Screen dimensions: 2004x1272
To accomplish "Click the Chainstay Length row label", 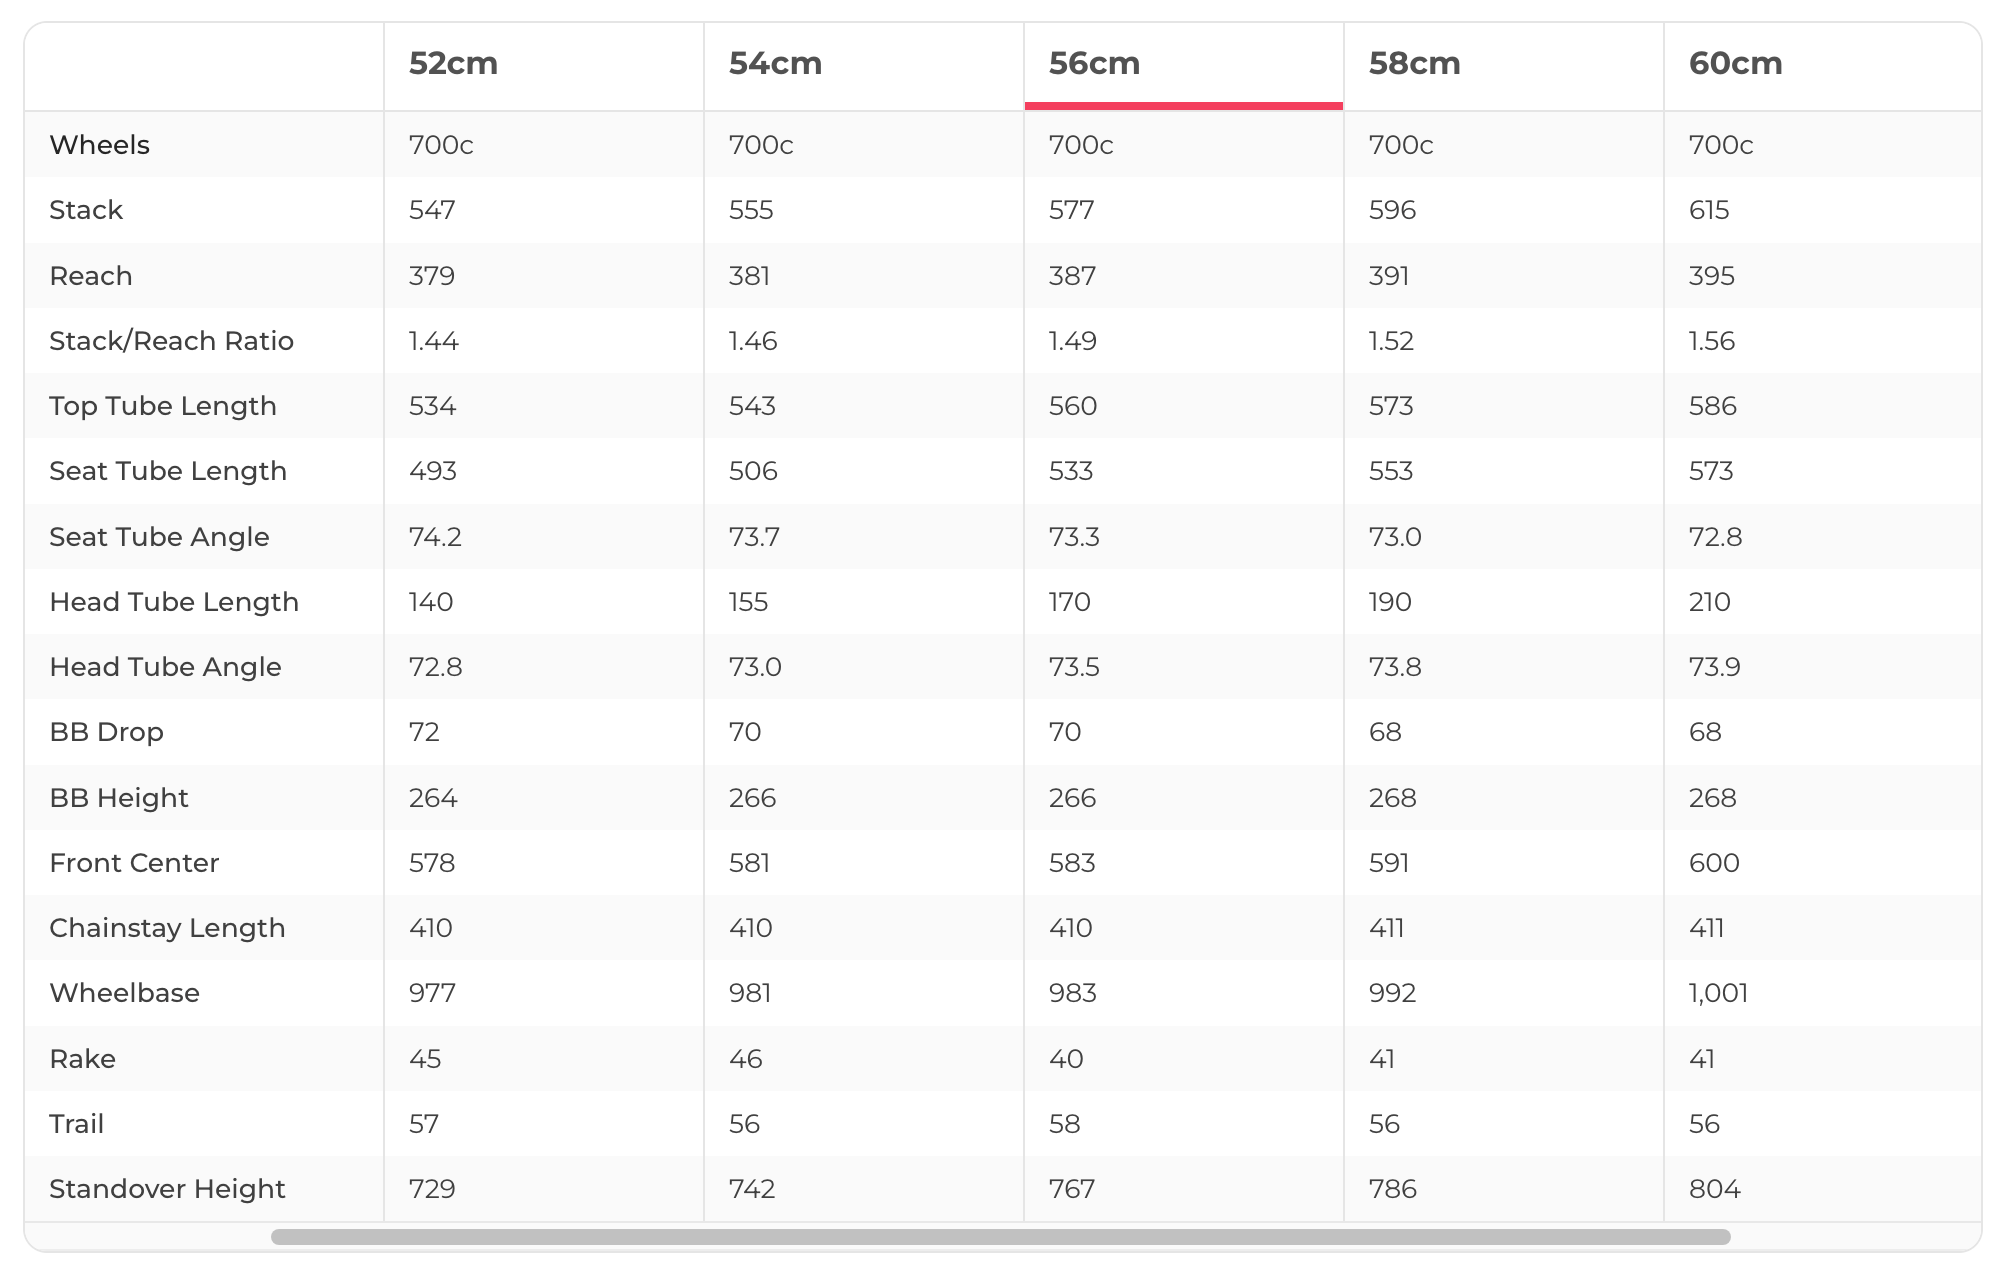I will pyautogui.click(x=167, y=928).
